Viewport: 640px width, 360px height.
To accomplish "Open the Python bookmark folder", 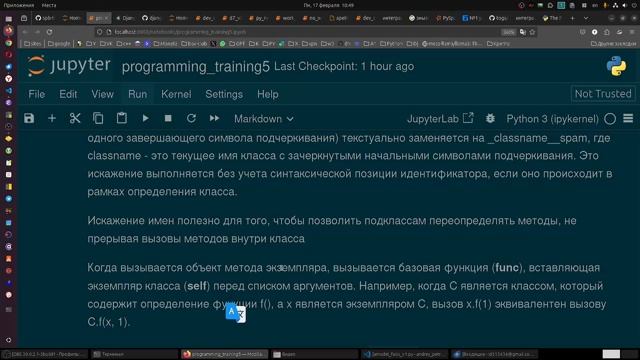I will pos(391,43).
